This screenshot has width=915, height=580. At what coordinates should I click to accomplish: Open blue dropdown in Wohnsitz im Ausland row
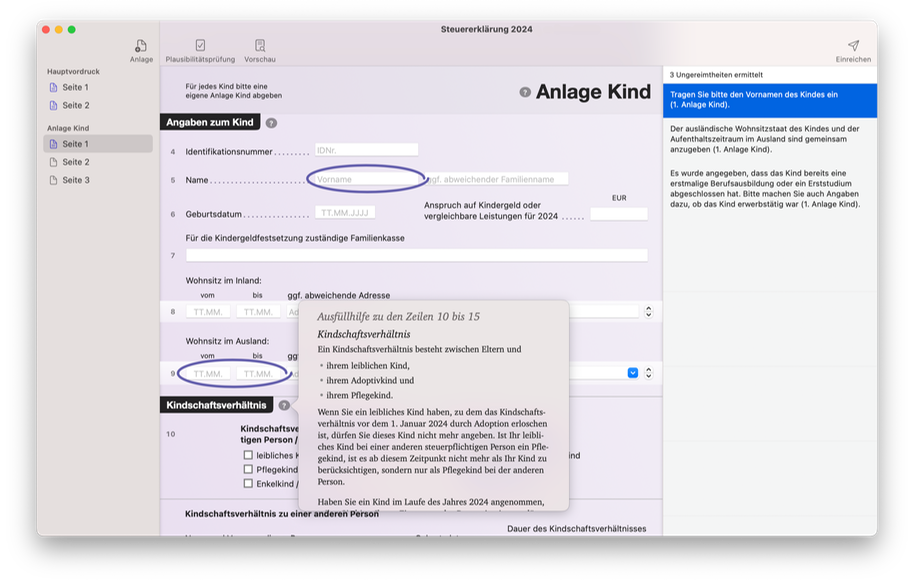(632, 373)
